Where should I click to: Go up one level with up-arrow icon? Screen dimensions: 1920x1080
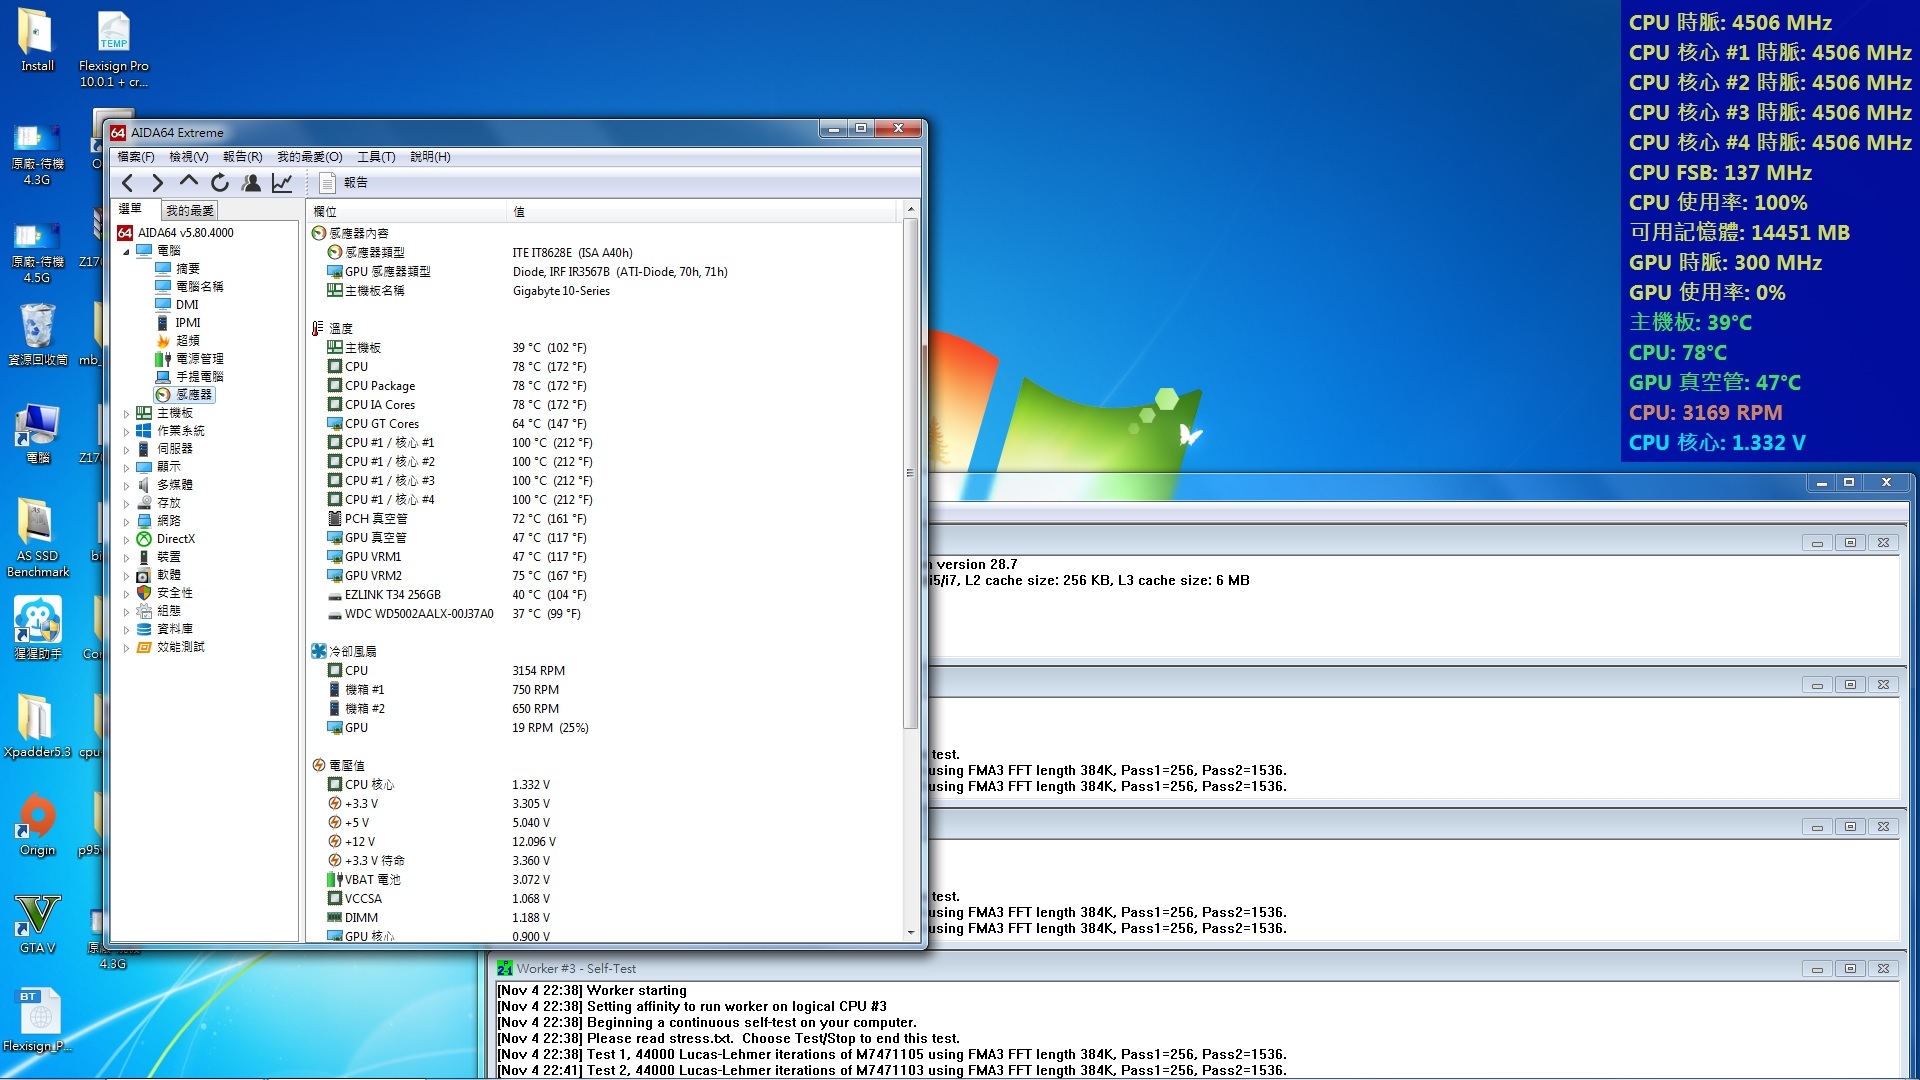click(189, 182)
